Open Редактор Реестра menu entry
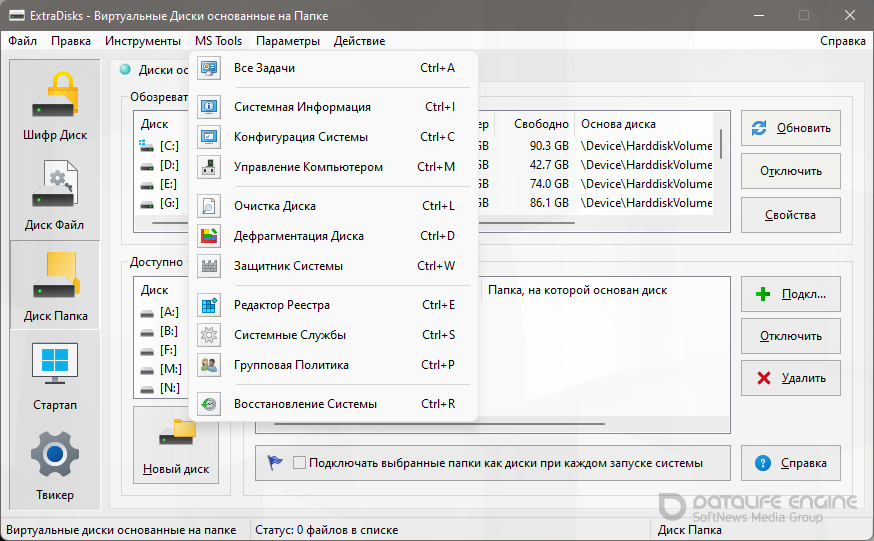This screenshot has width=874, height=541. (x=281, y=305)
